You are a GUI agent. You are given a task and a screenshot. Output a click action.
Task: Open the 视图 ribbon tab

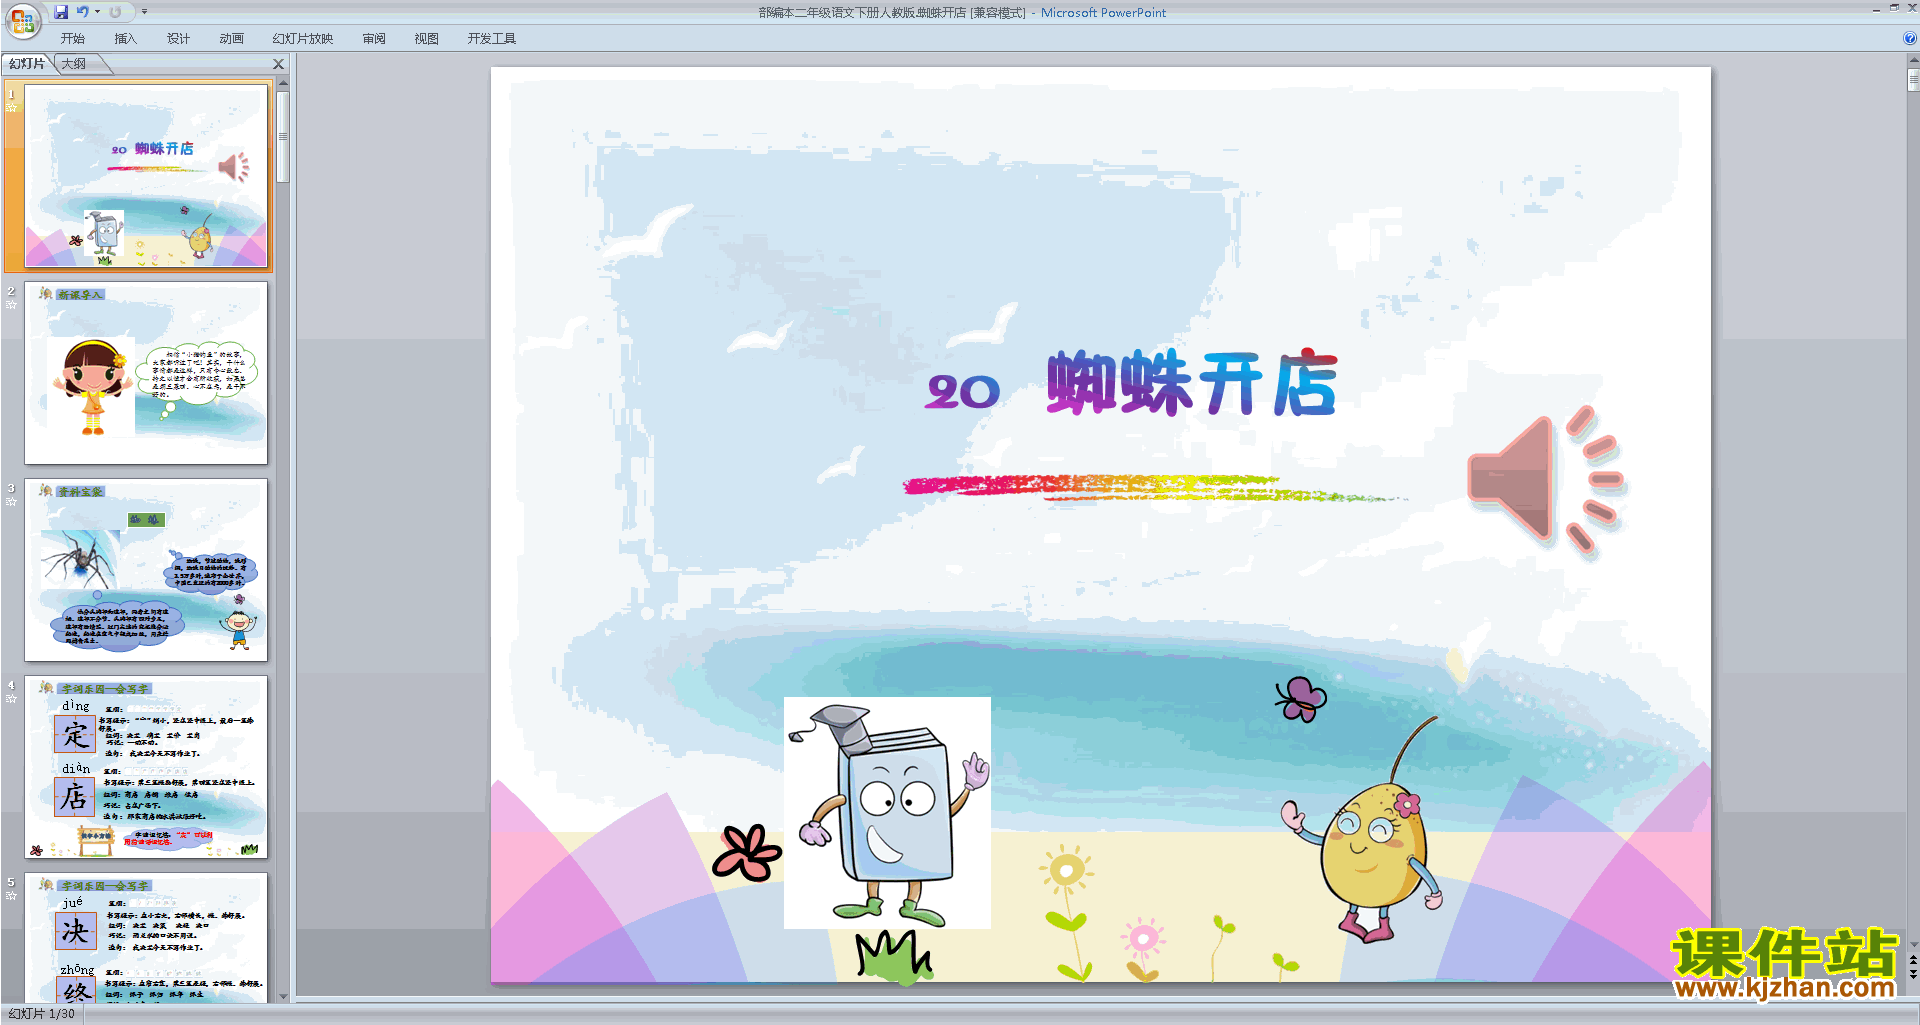point(427,39)
